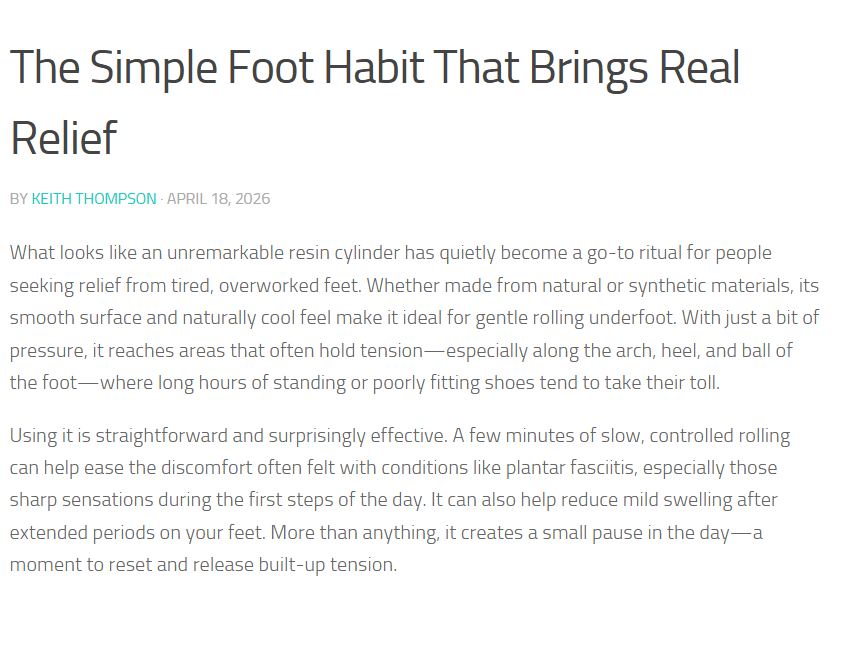Click the phrase 'built-up tension' at article end
Screen dimensions: 845x647
pyautogui.click(x=327, y=565)
